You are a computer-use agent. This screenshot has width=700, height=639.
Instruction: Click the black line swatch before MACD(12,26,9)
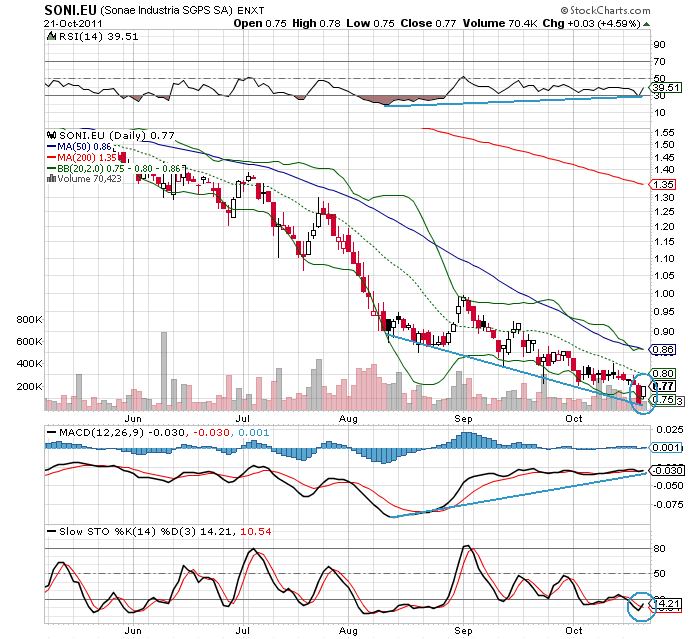point(51,432)
